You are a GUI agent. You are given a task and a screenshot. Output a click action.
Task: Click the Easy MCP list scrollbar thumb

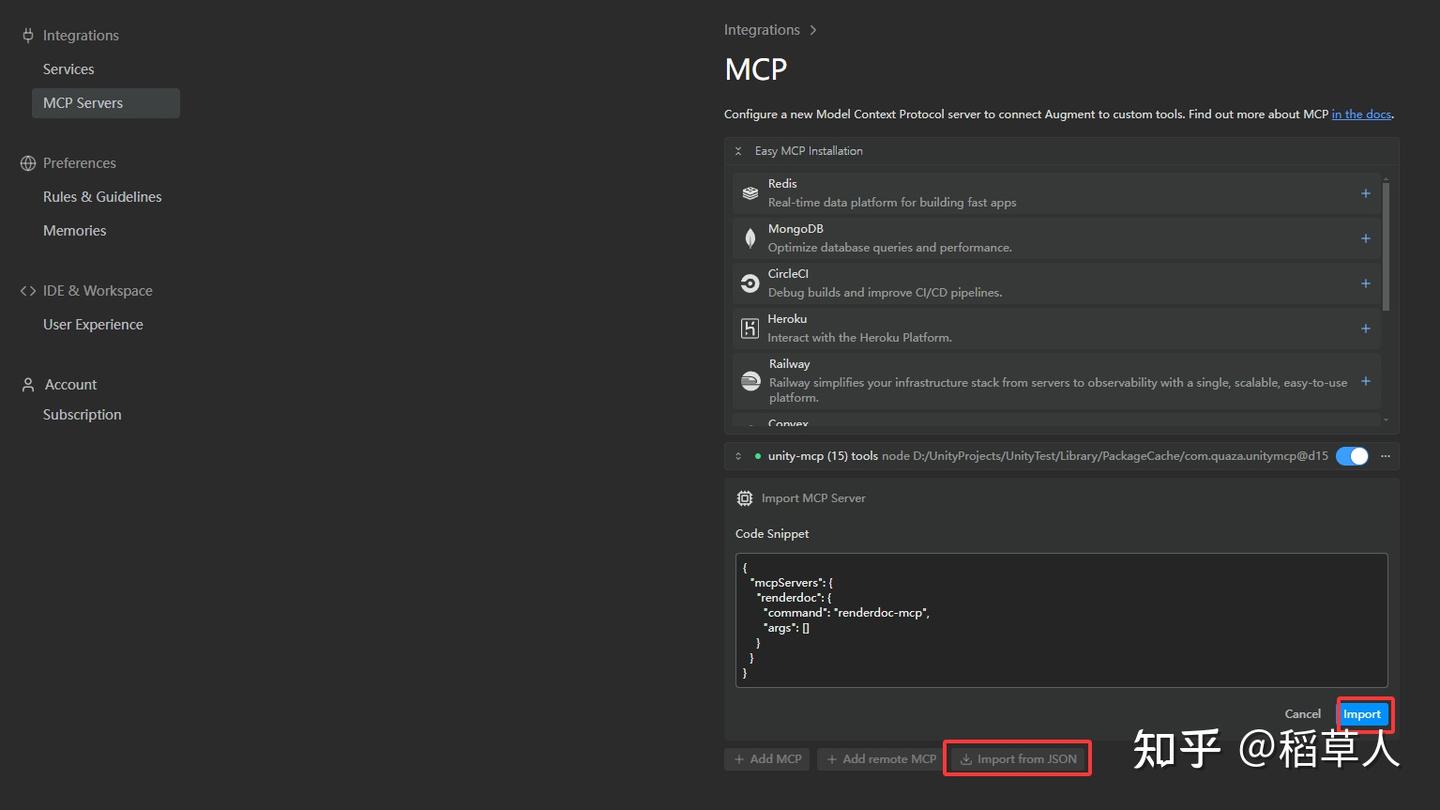1385,246
